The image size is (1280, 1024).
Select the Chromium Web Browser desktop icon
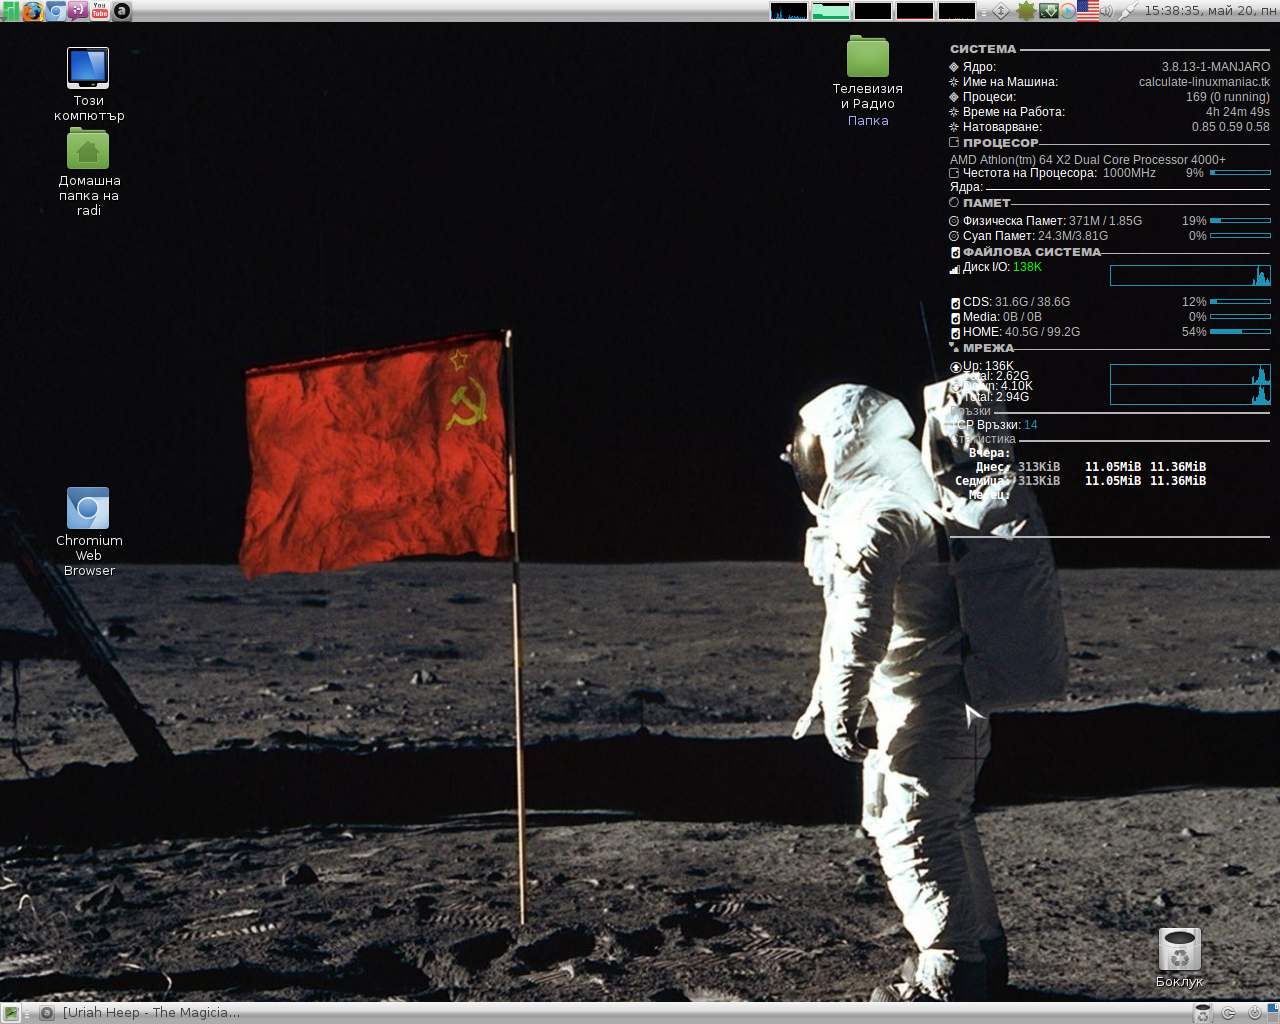pyautogui.click(x=88, y=532)
